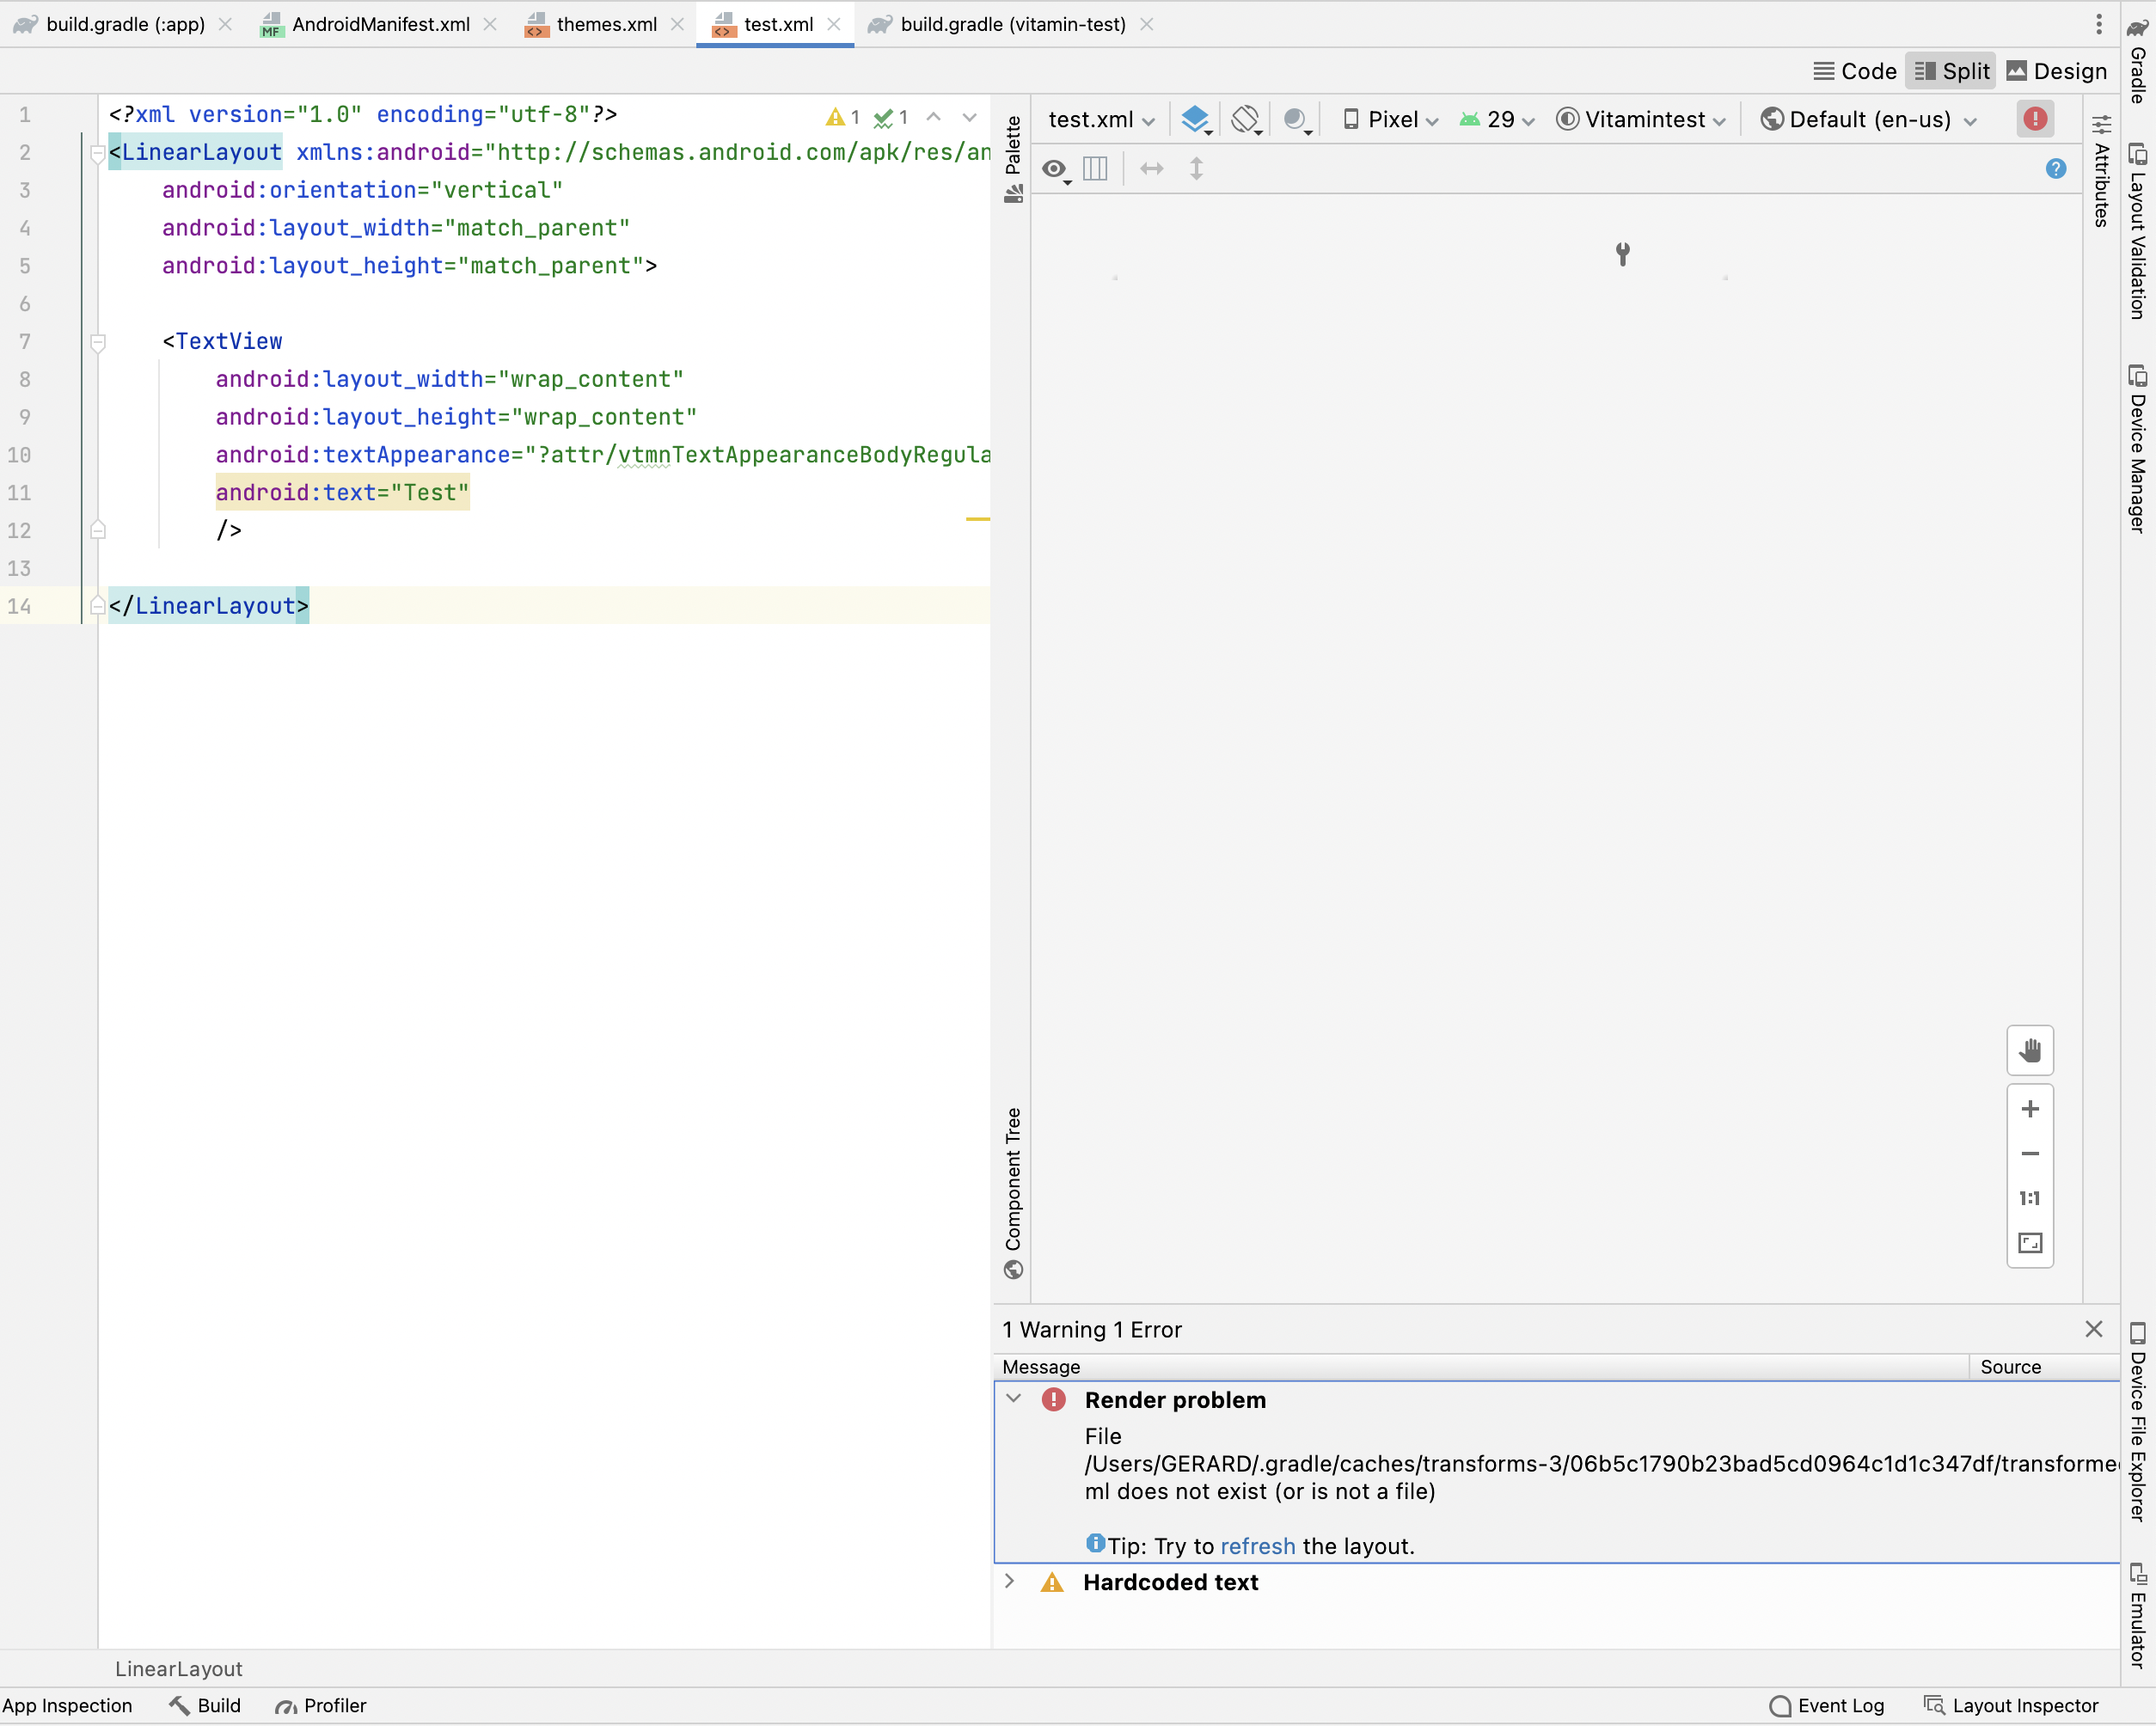Enable the pan tool in the preview controls
Image resolution: width=2156 pixels, height=1726 pixels.
(2030, 1050)
